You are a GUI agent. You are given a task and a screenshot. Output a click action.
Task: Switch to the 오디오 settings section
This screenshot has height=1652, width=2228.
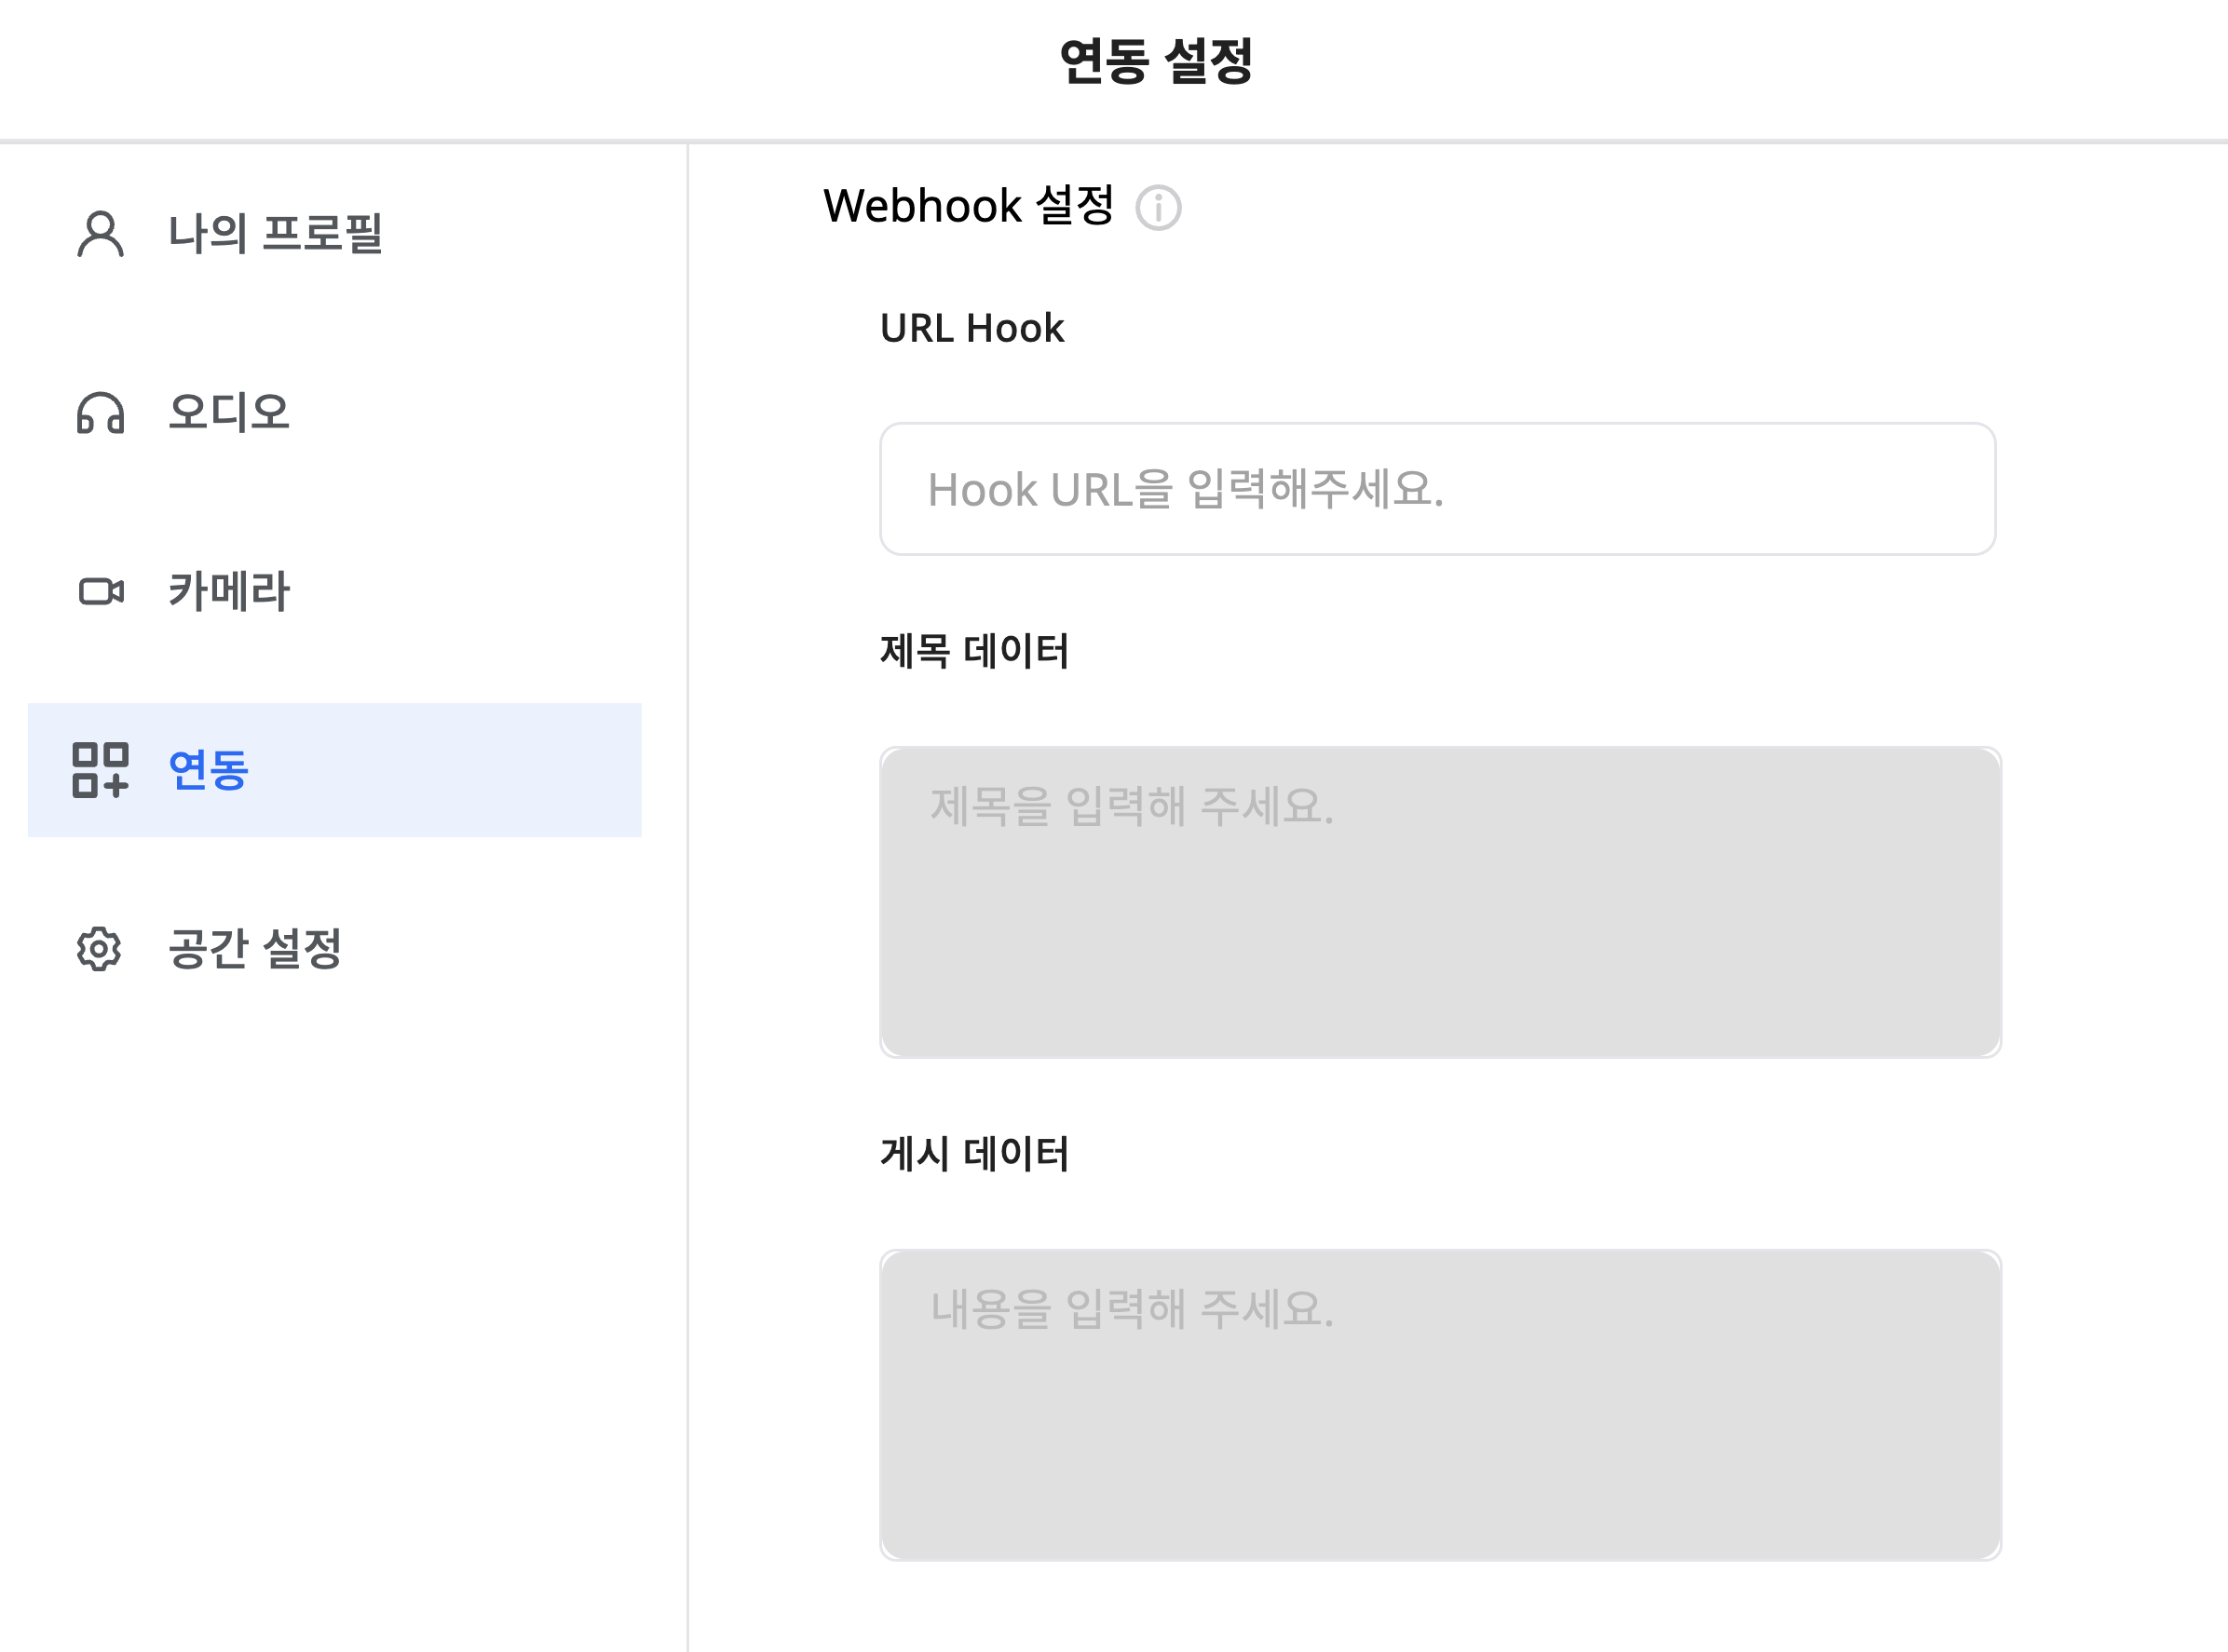coord(229,412)
